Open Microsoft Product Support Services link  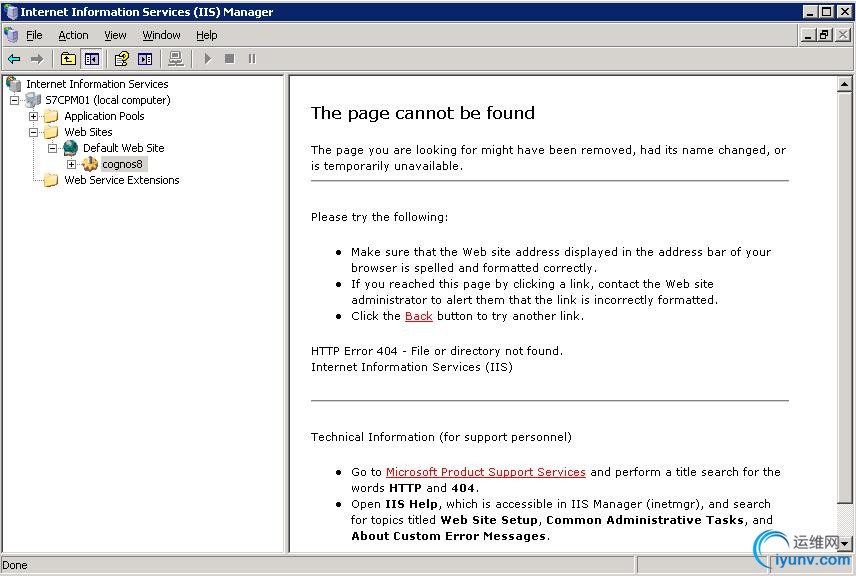coord(485,472)
